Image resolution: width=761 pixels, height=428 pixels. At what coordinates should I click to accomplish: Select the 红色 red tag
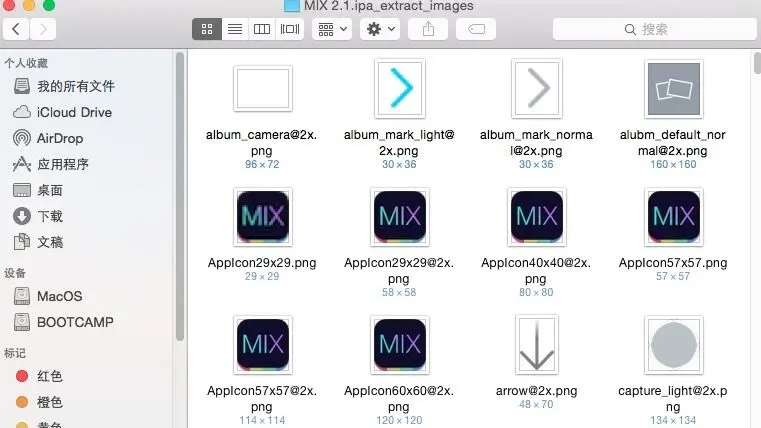tap(39, 376)
